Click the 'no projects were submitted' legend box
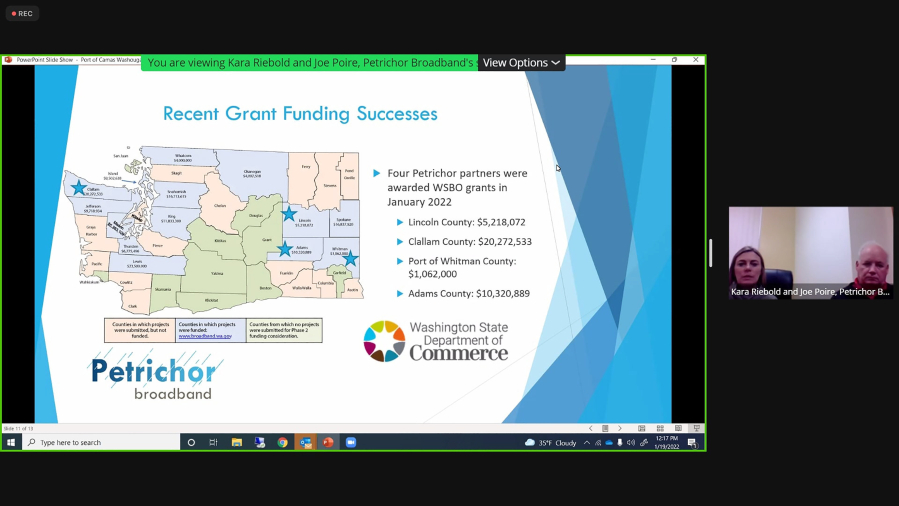 coord(284,330)
